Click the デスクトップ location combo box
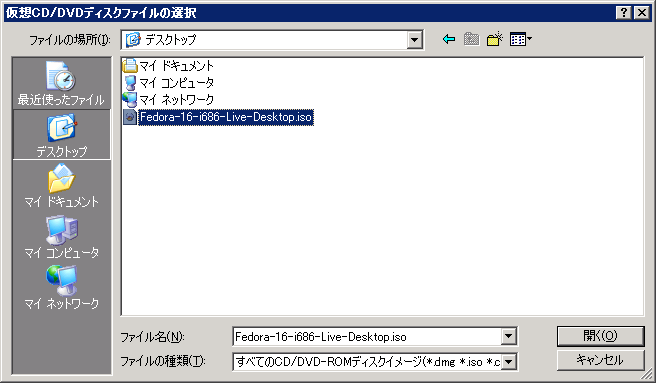656x383 pixels. [272, 40]
